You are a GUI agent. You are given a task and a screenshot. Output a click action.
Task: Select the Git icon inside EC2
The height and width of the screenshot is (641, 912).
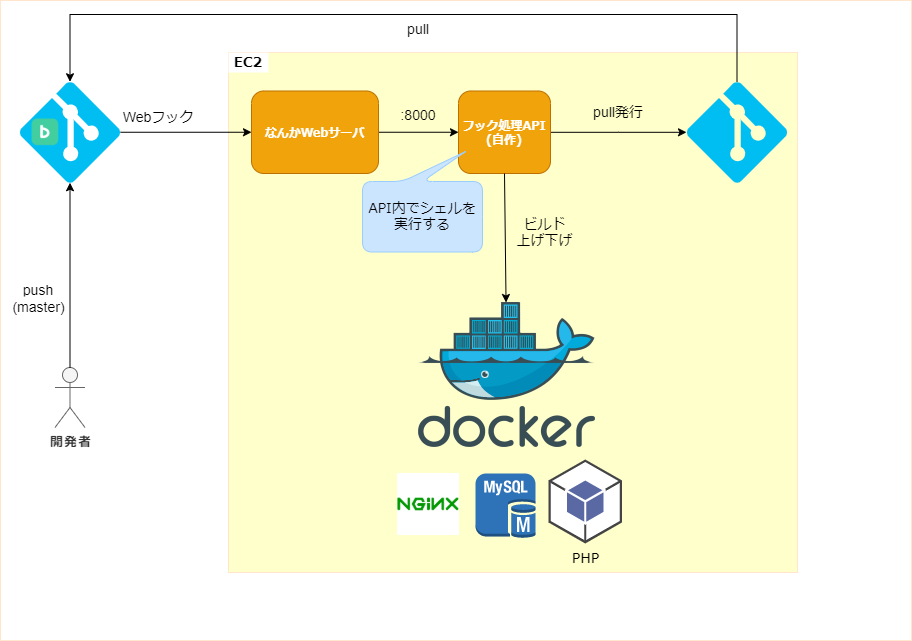(736, 131)
